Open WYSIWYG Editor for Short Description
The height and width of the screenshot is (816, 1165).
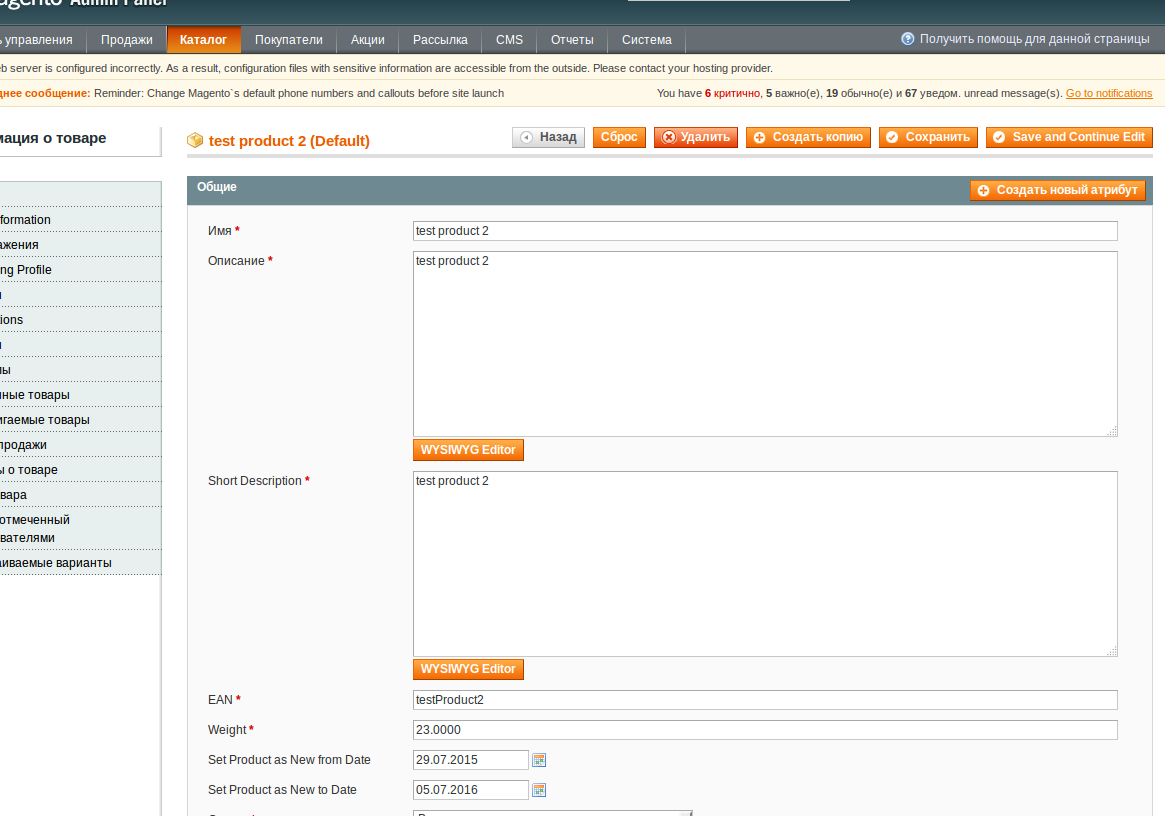click(x=468, y=669)
